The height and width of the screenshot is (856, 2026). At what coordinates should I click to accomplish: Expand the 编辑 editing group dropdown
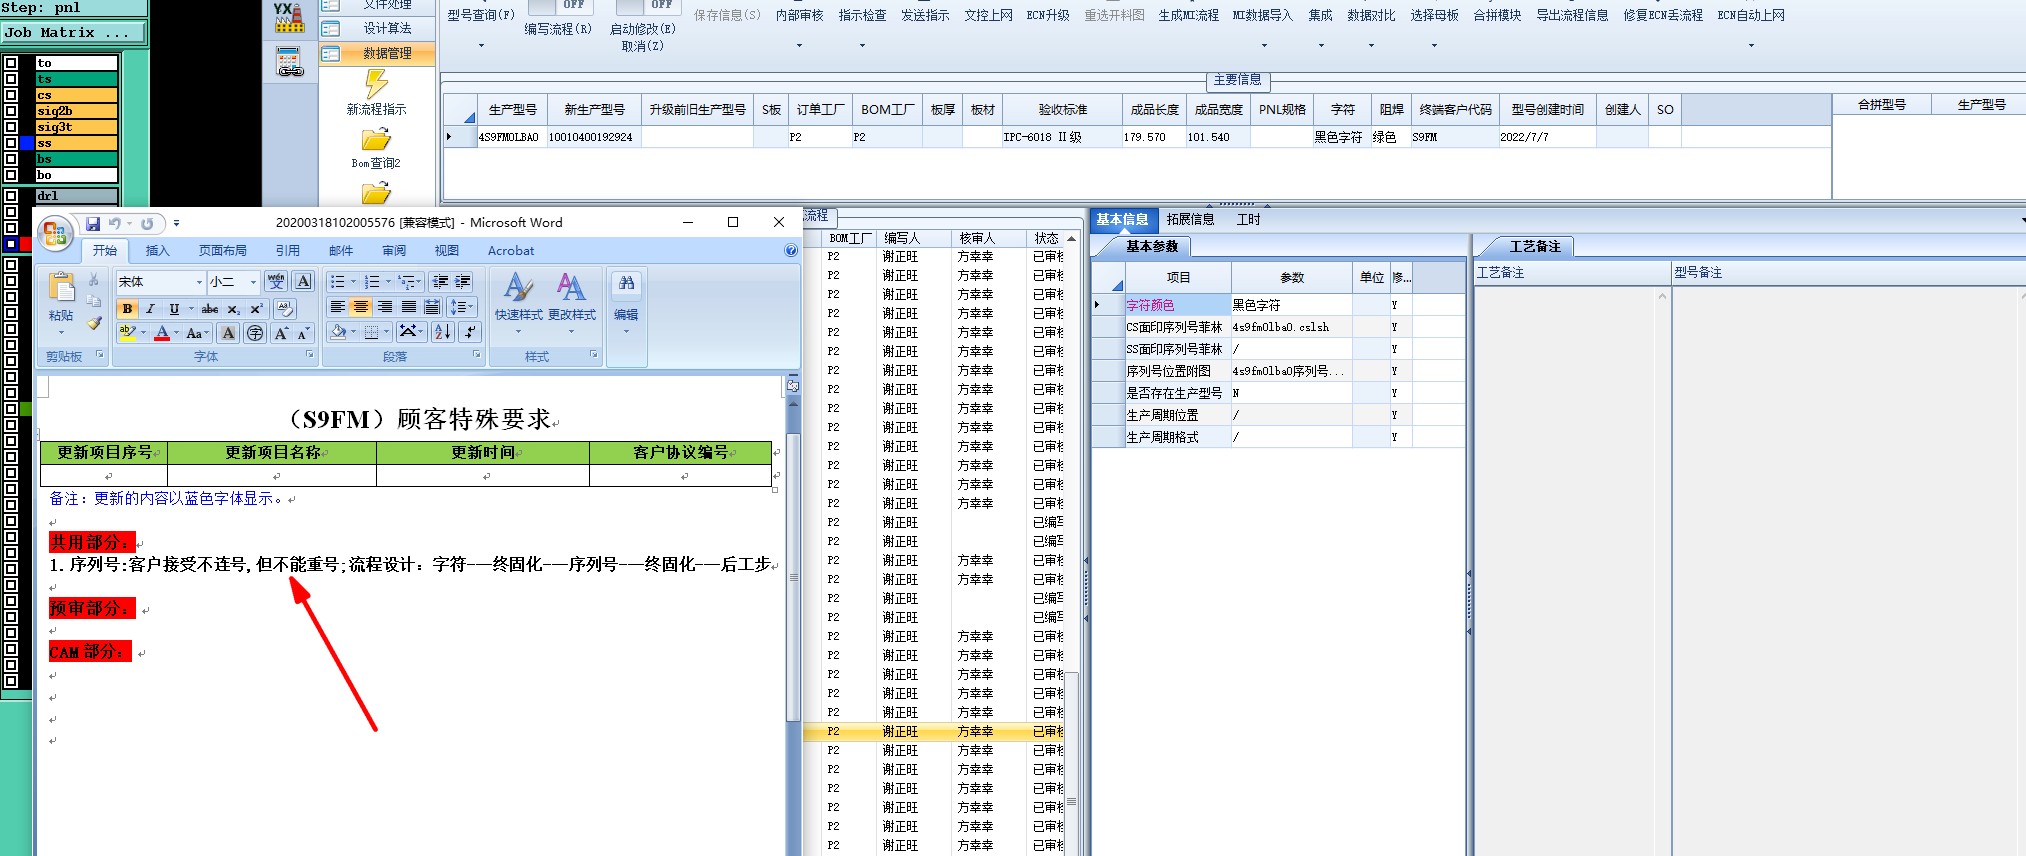[626, 302]
